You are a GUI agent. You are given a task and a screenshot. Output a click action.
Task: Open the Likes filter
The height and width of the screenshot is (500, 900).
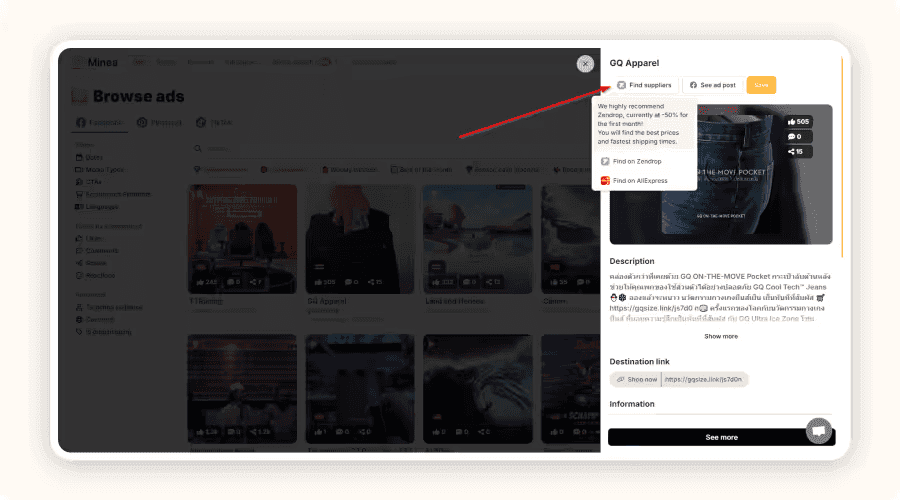point(90,238)
